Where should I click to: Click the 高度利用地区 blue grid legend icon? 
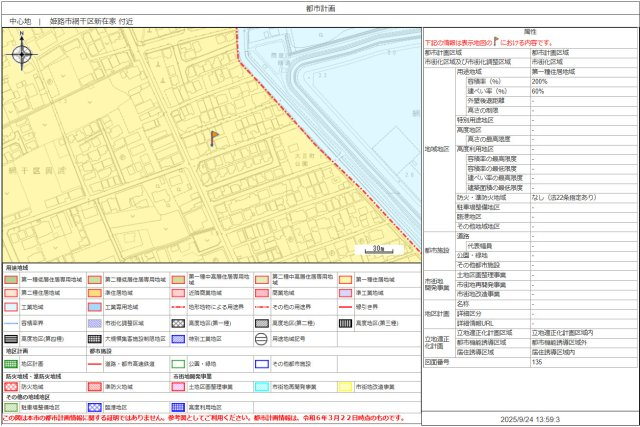(x=179, y=407)
